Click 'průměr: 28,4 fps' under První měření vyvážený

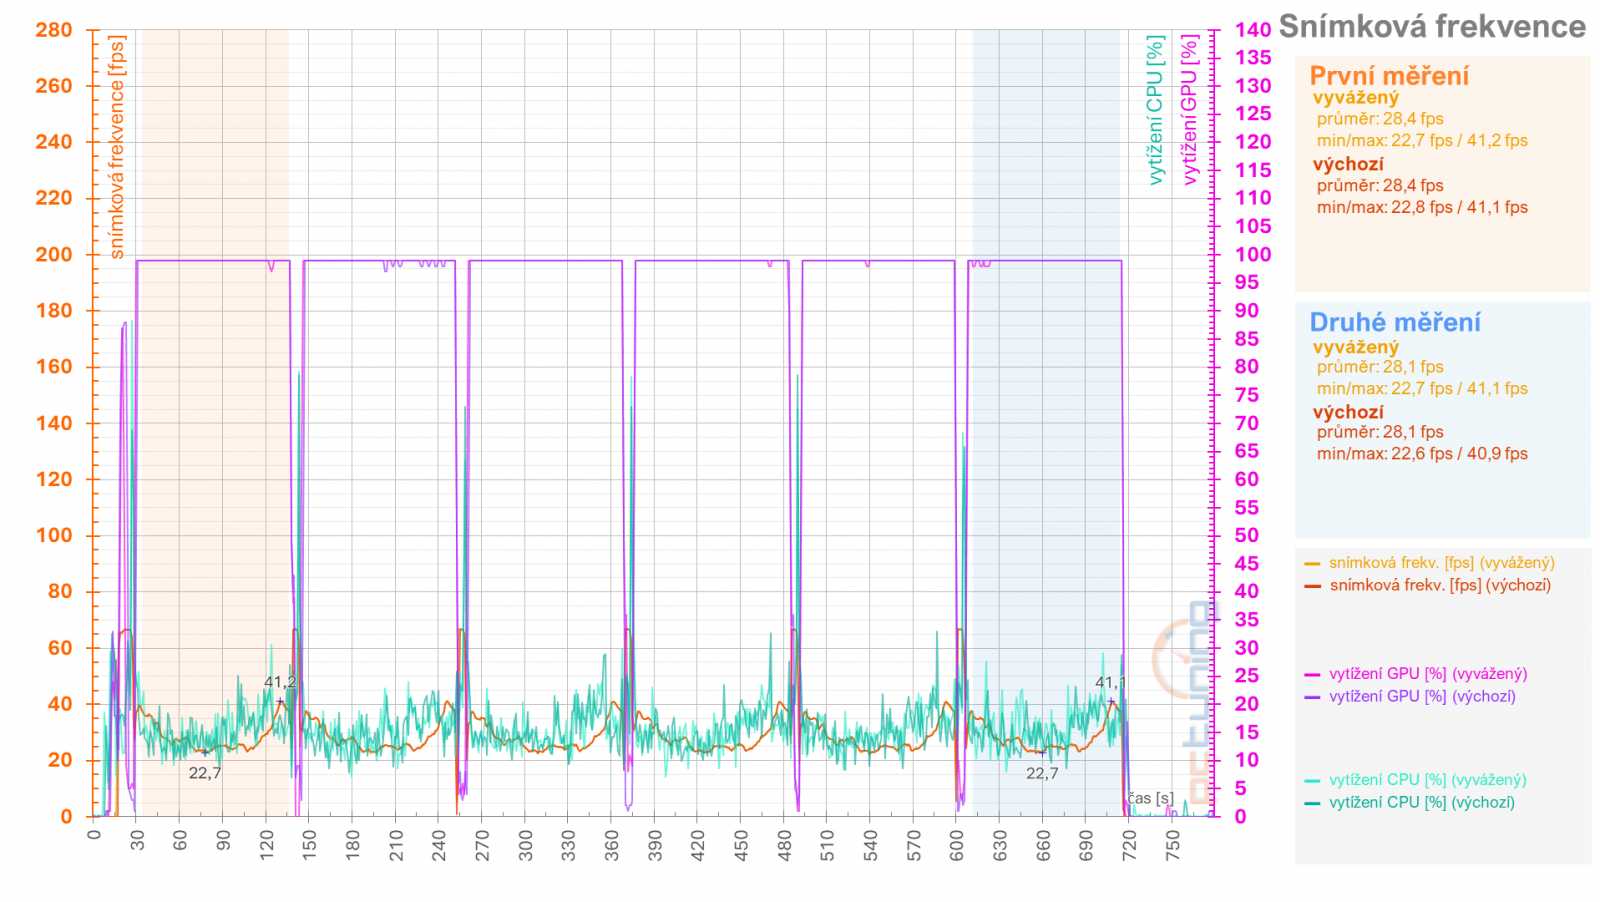point(1380,119)
